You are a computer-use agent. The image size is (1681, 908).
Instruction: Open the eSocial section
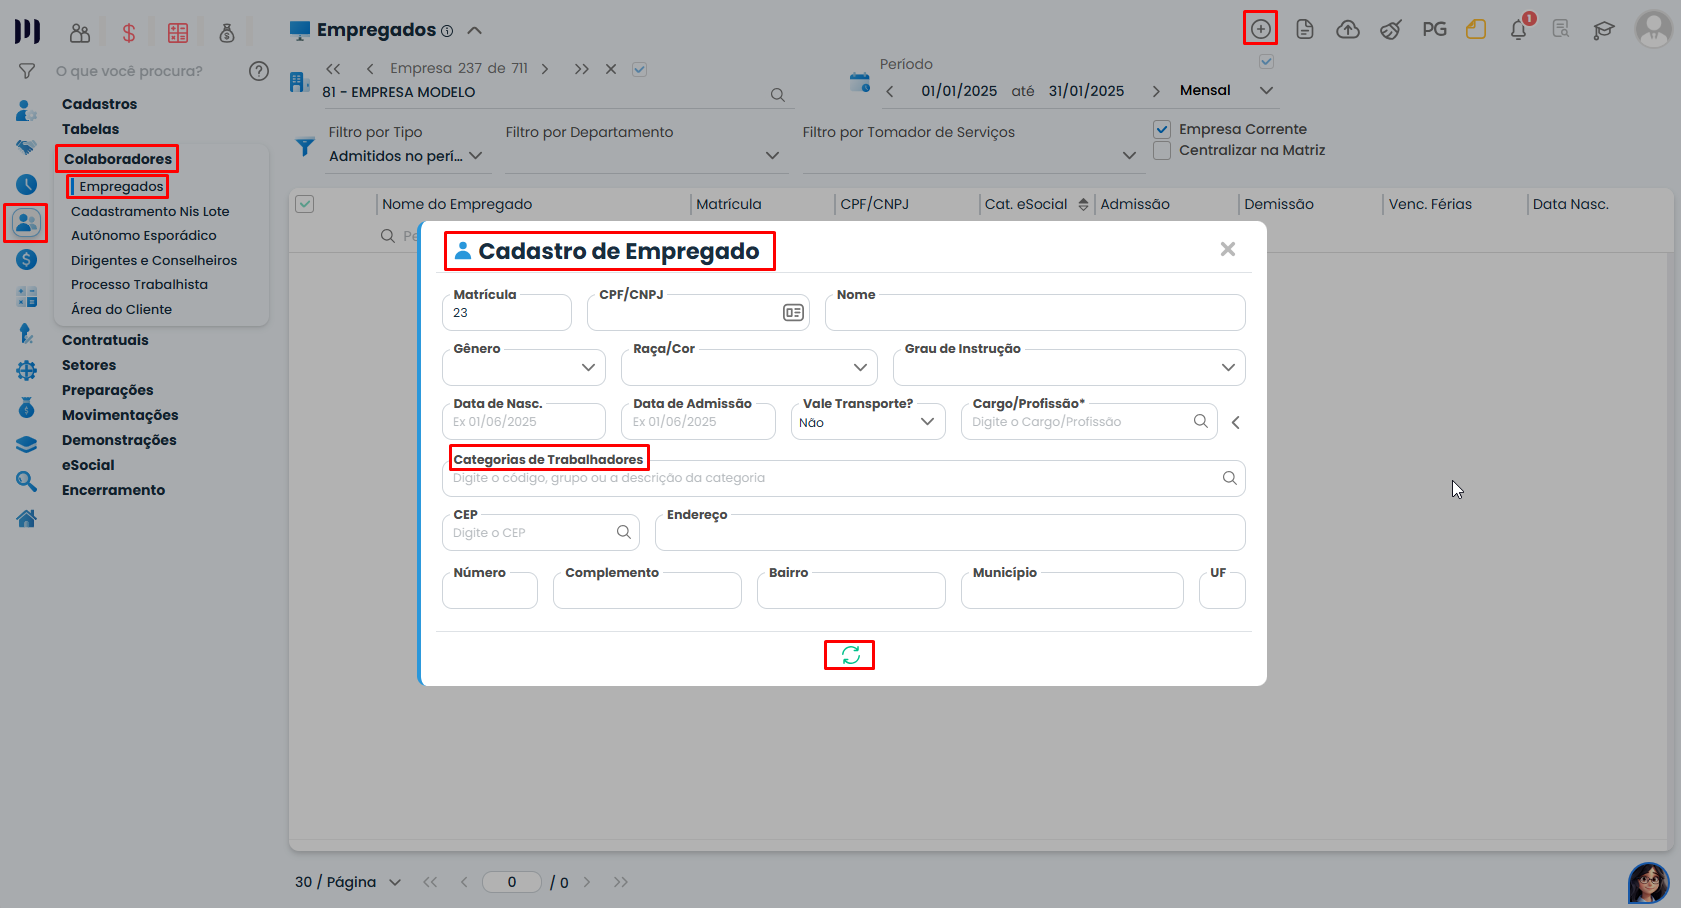point(88,465)
